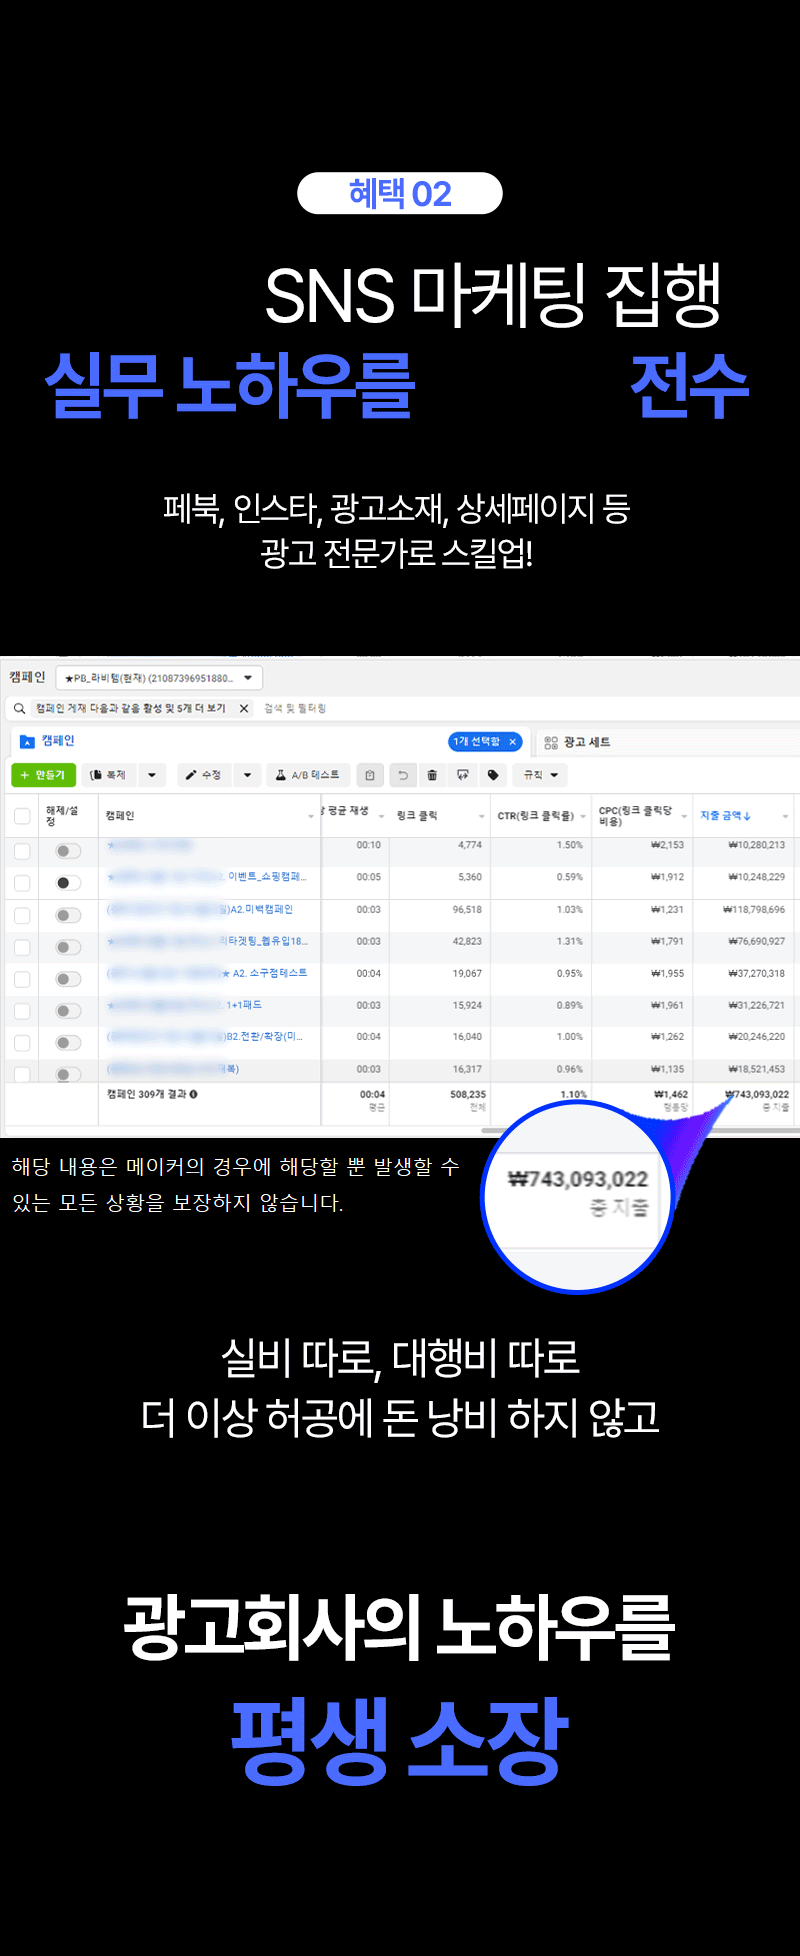
Task: Click the 수정 edit pencil button
Action: click(204, 775)
